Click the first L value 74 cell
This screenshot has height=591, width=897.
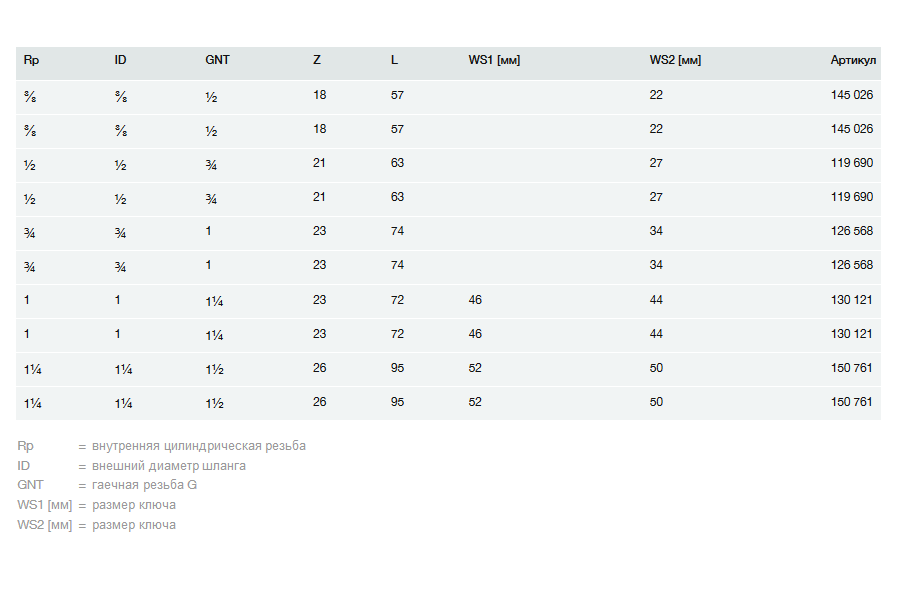397,231
